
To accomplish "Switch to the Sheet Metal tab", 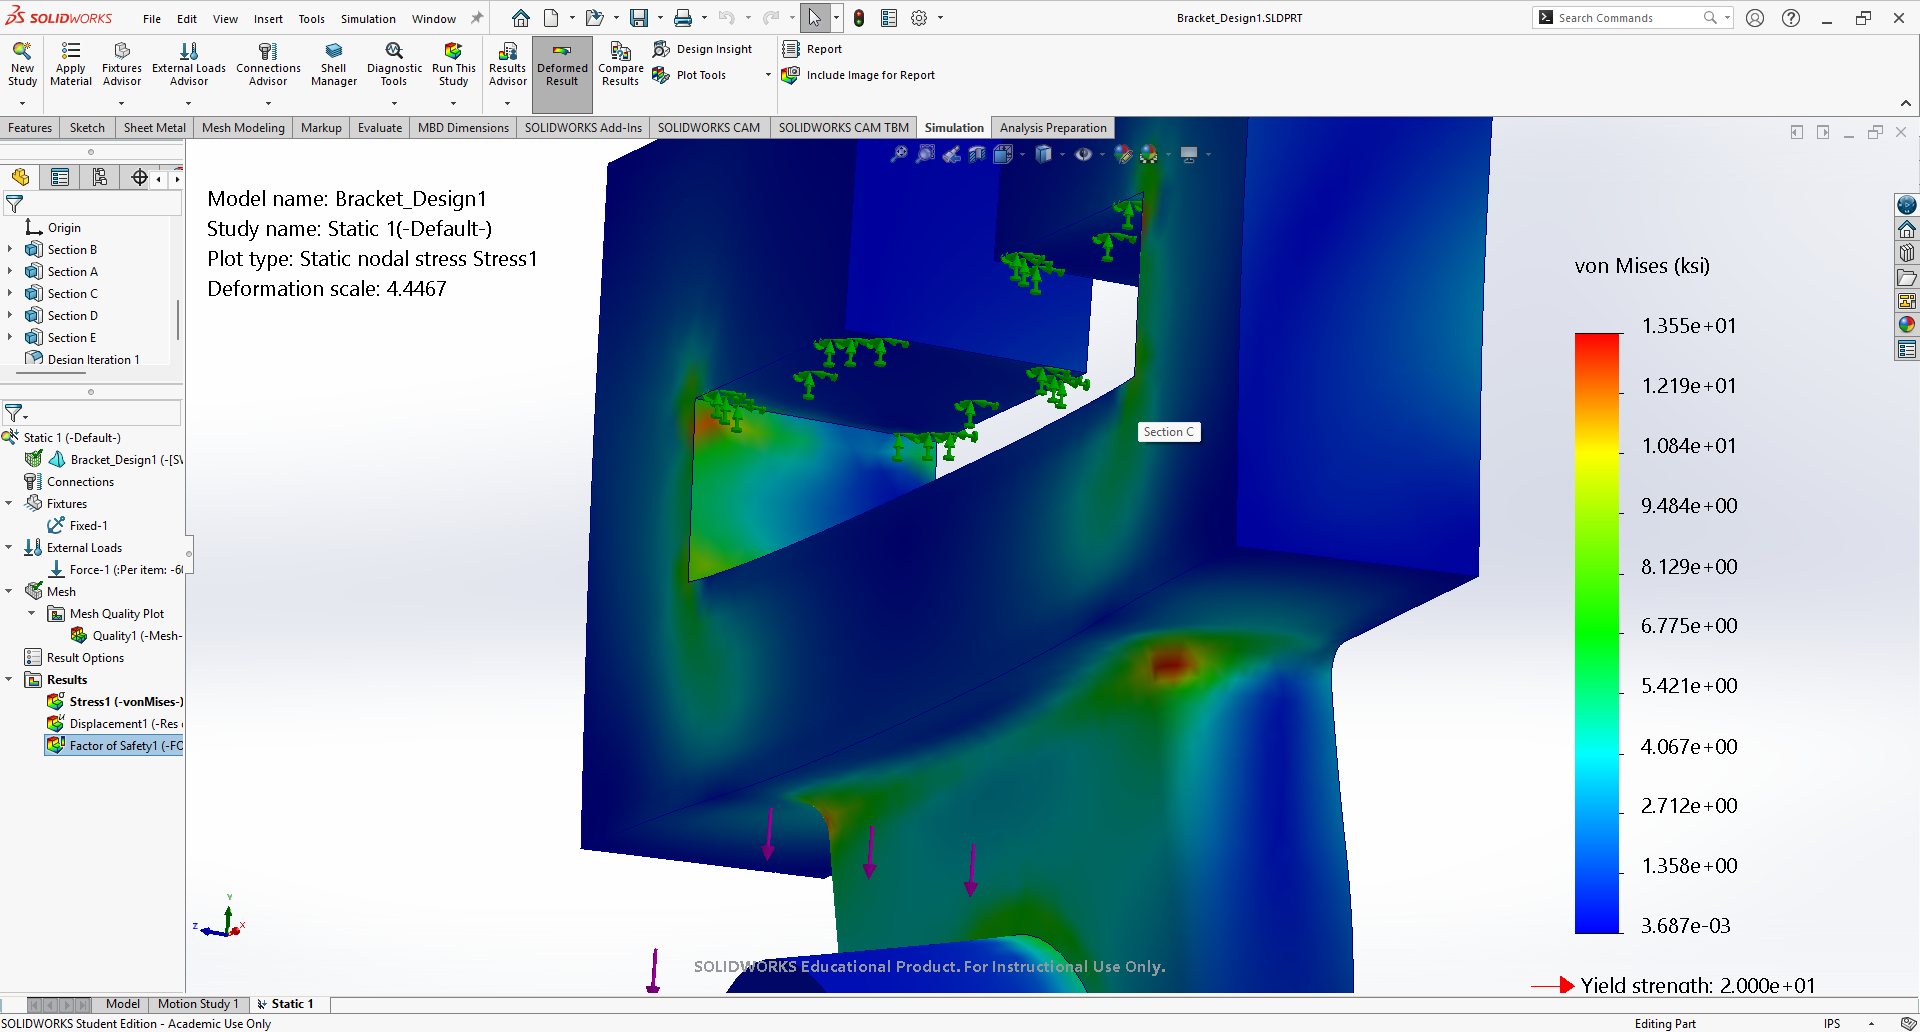I will click(x=155, y=128).
